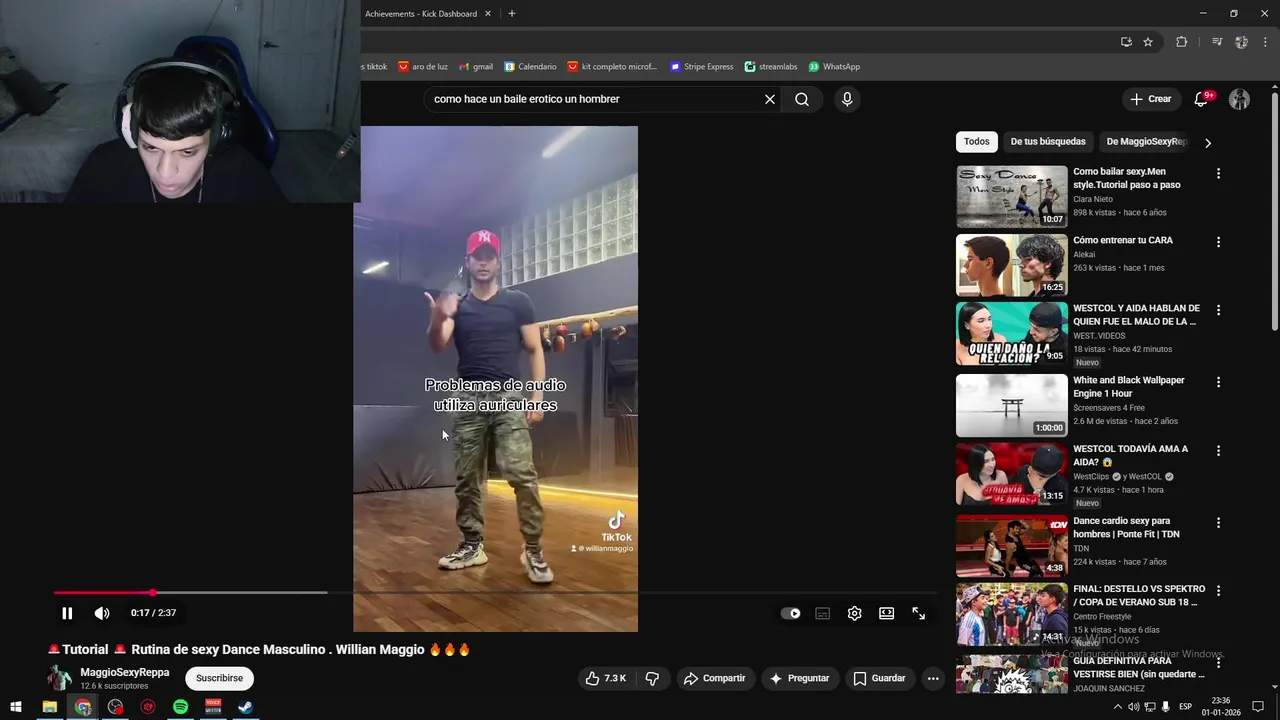Open the Chrome media control icon
1280x720 pixels.
click(1217, 42)
